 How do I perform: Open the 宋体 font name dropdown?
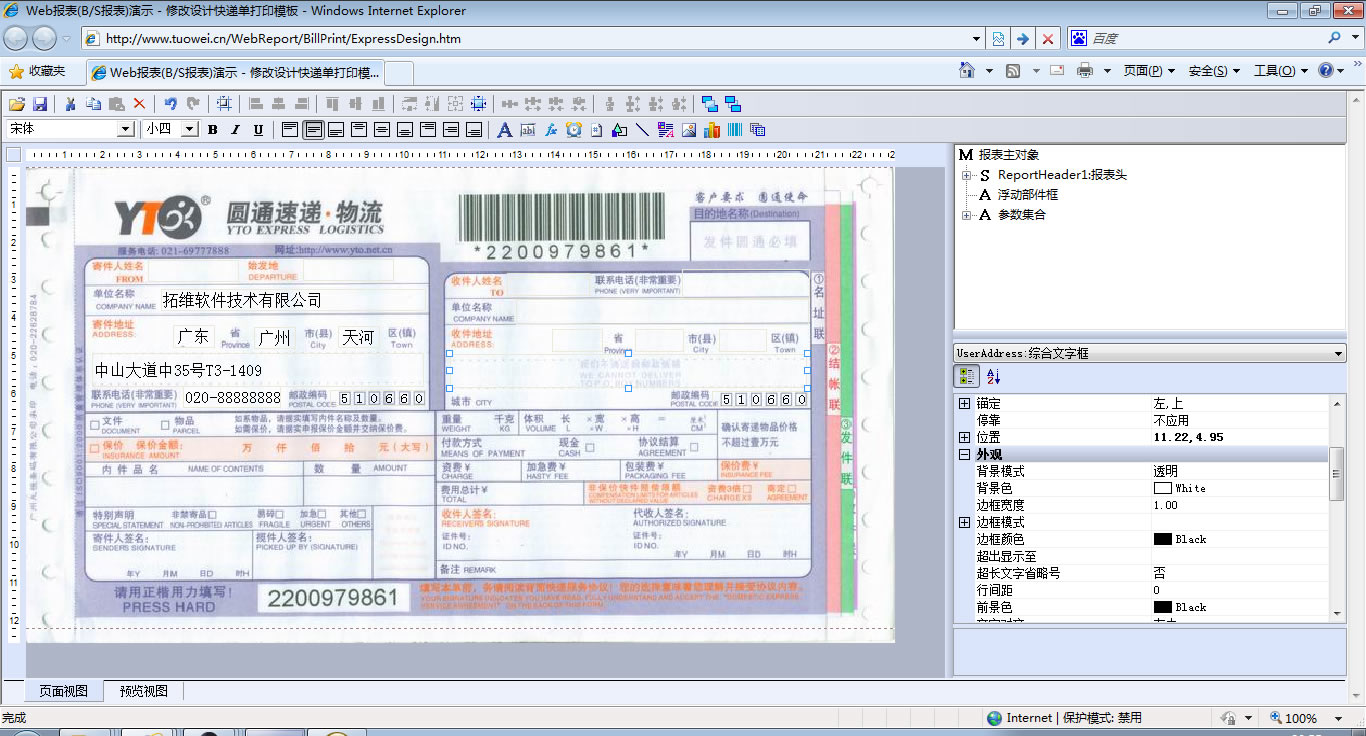tap(126, 129)
